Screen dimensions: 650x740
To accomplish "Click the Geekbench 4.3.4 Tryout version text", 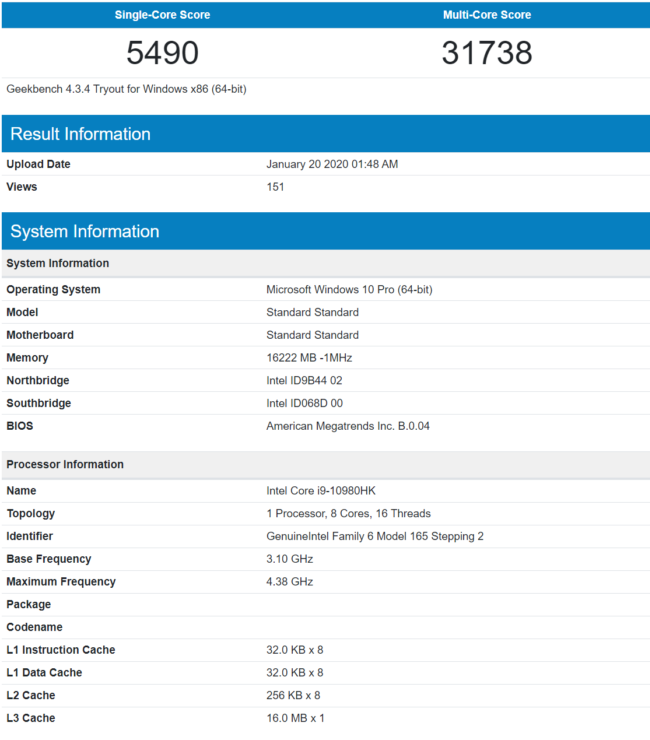I will pos(126,89).
